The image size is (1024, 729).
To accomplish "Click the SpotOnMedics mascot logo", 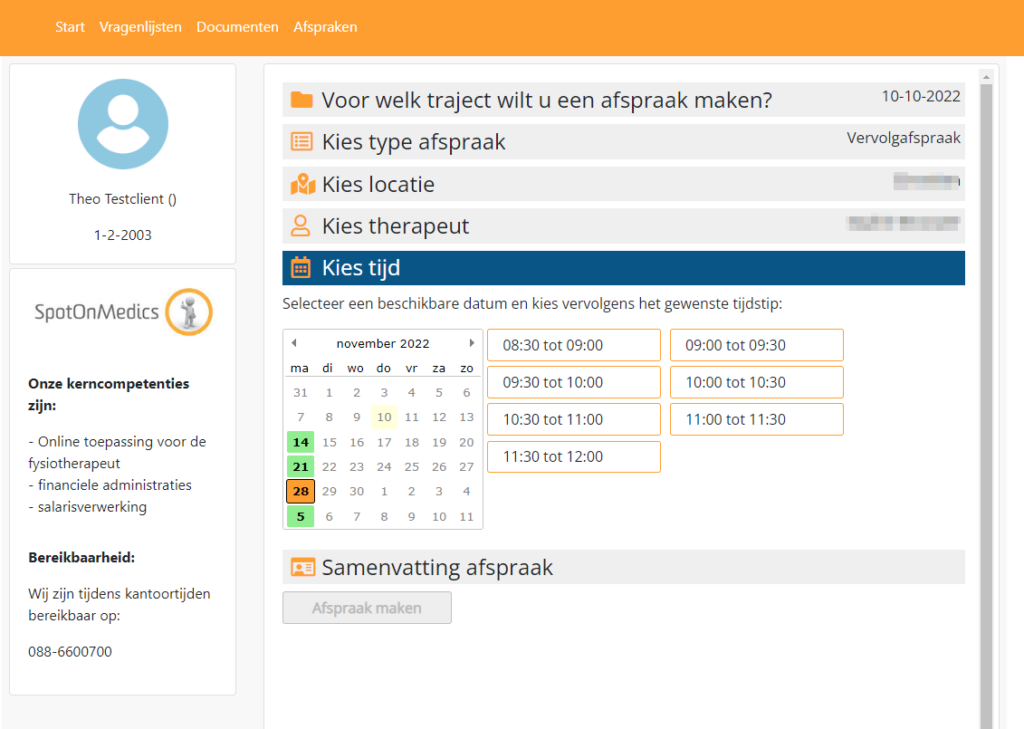I will [188, 312].
